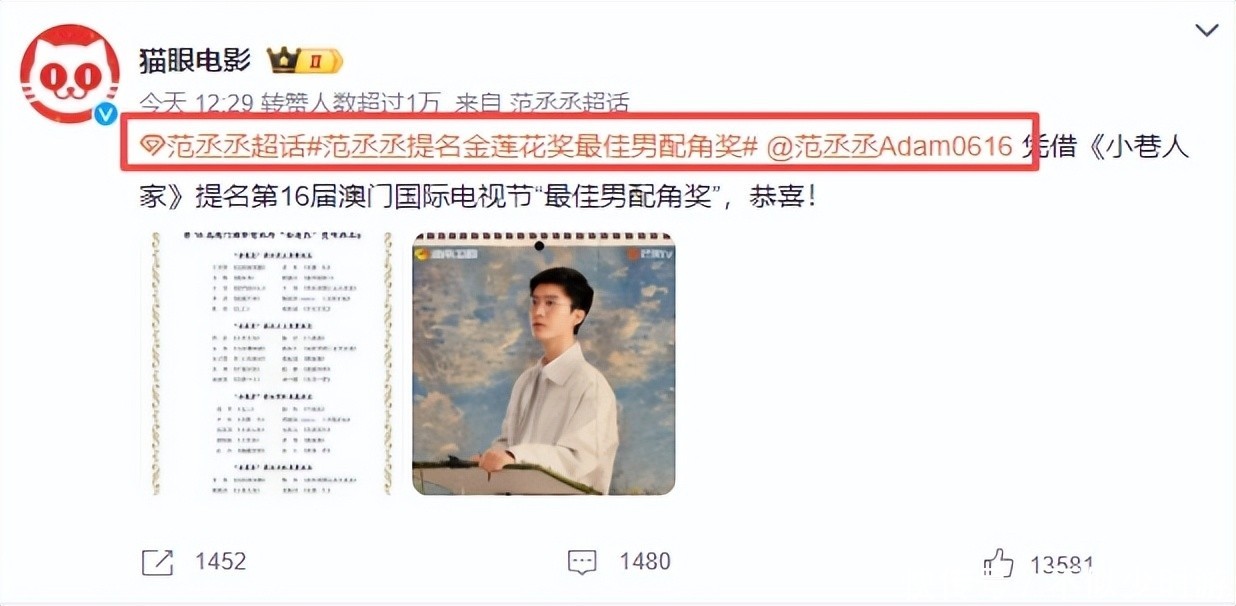Open the 猫眼电影 account name

195,61
